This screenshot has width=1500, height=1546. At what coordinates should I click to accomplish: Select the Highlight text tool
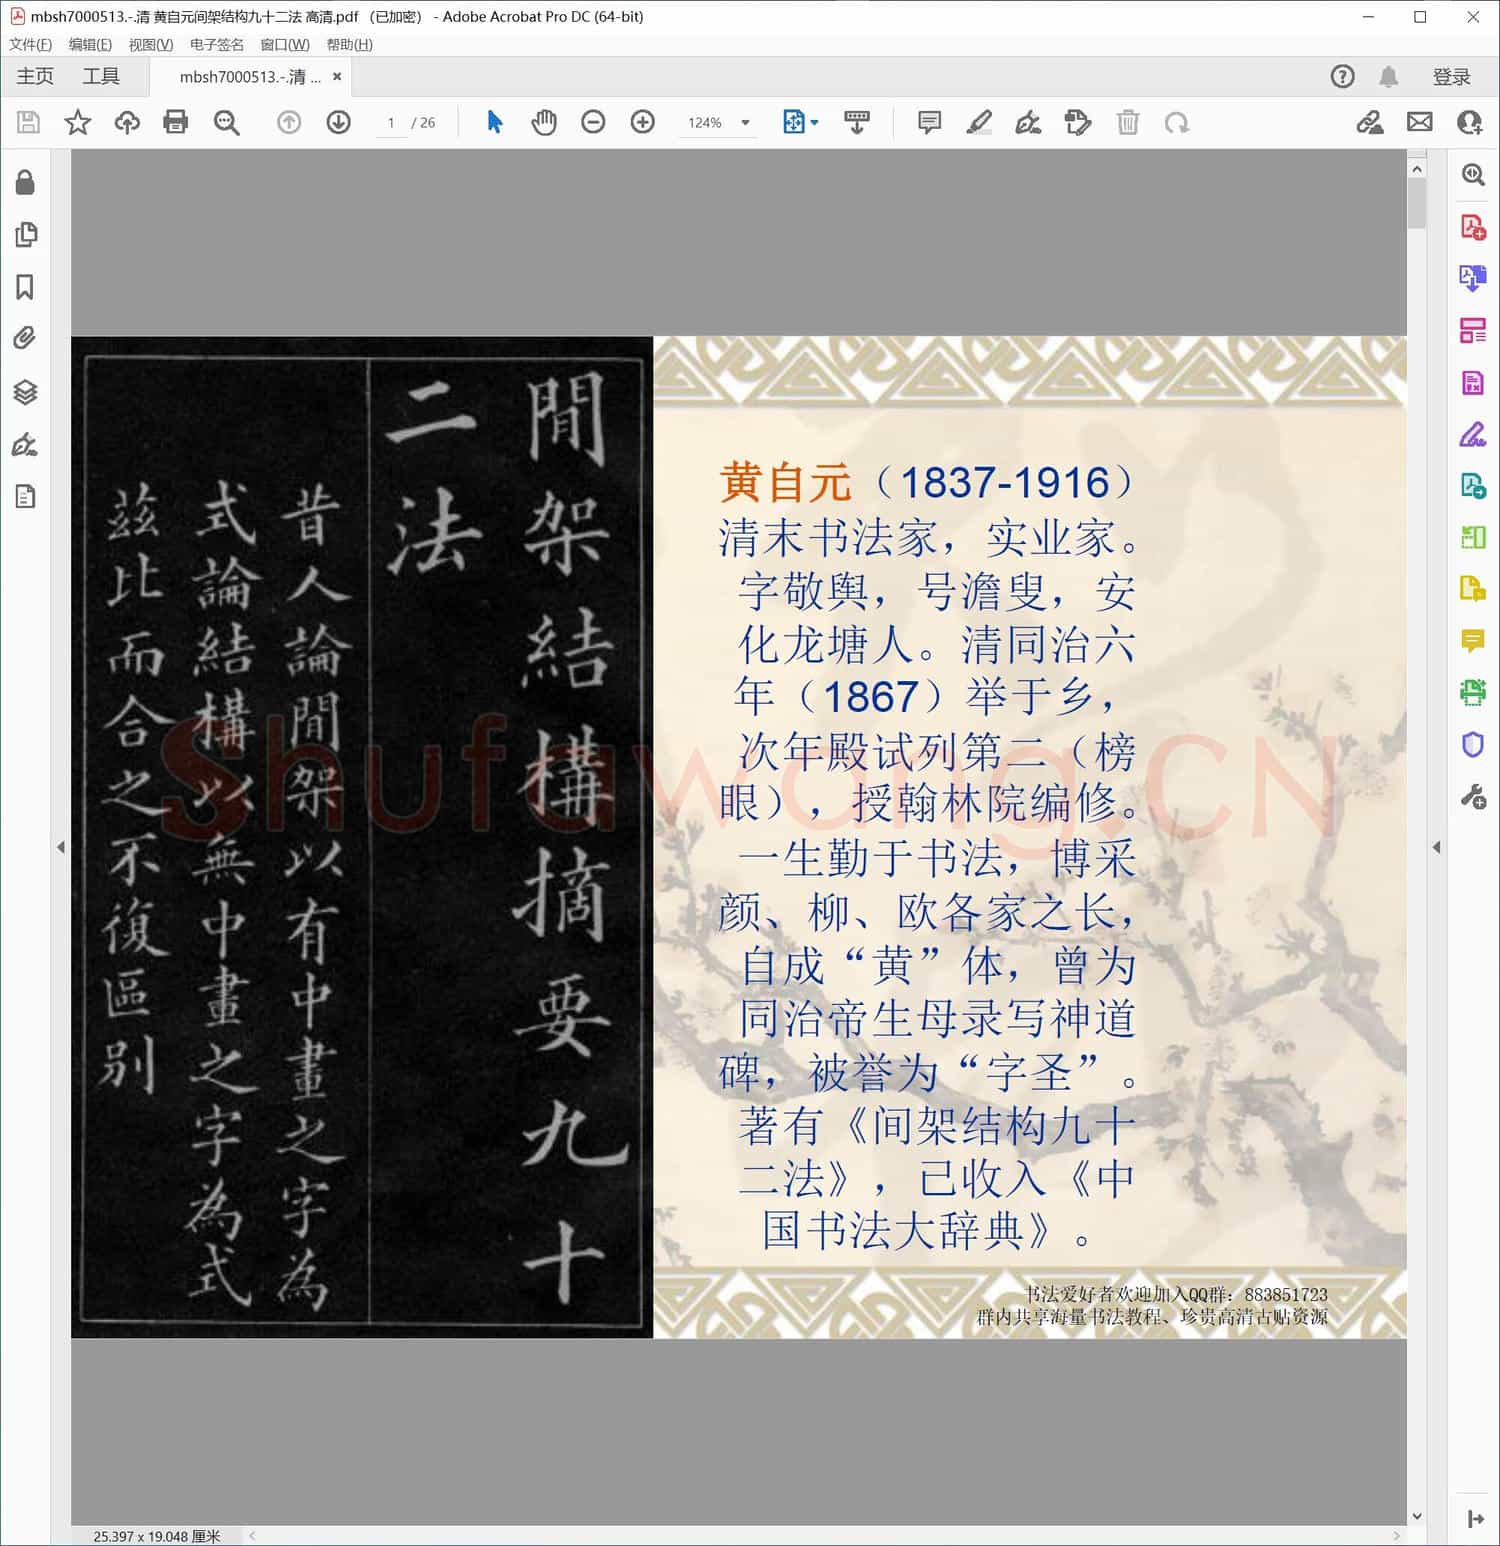980,122
